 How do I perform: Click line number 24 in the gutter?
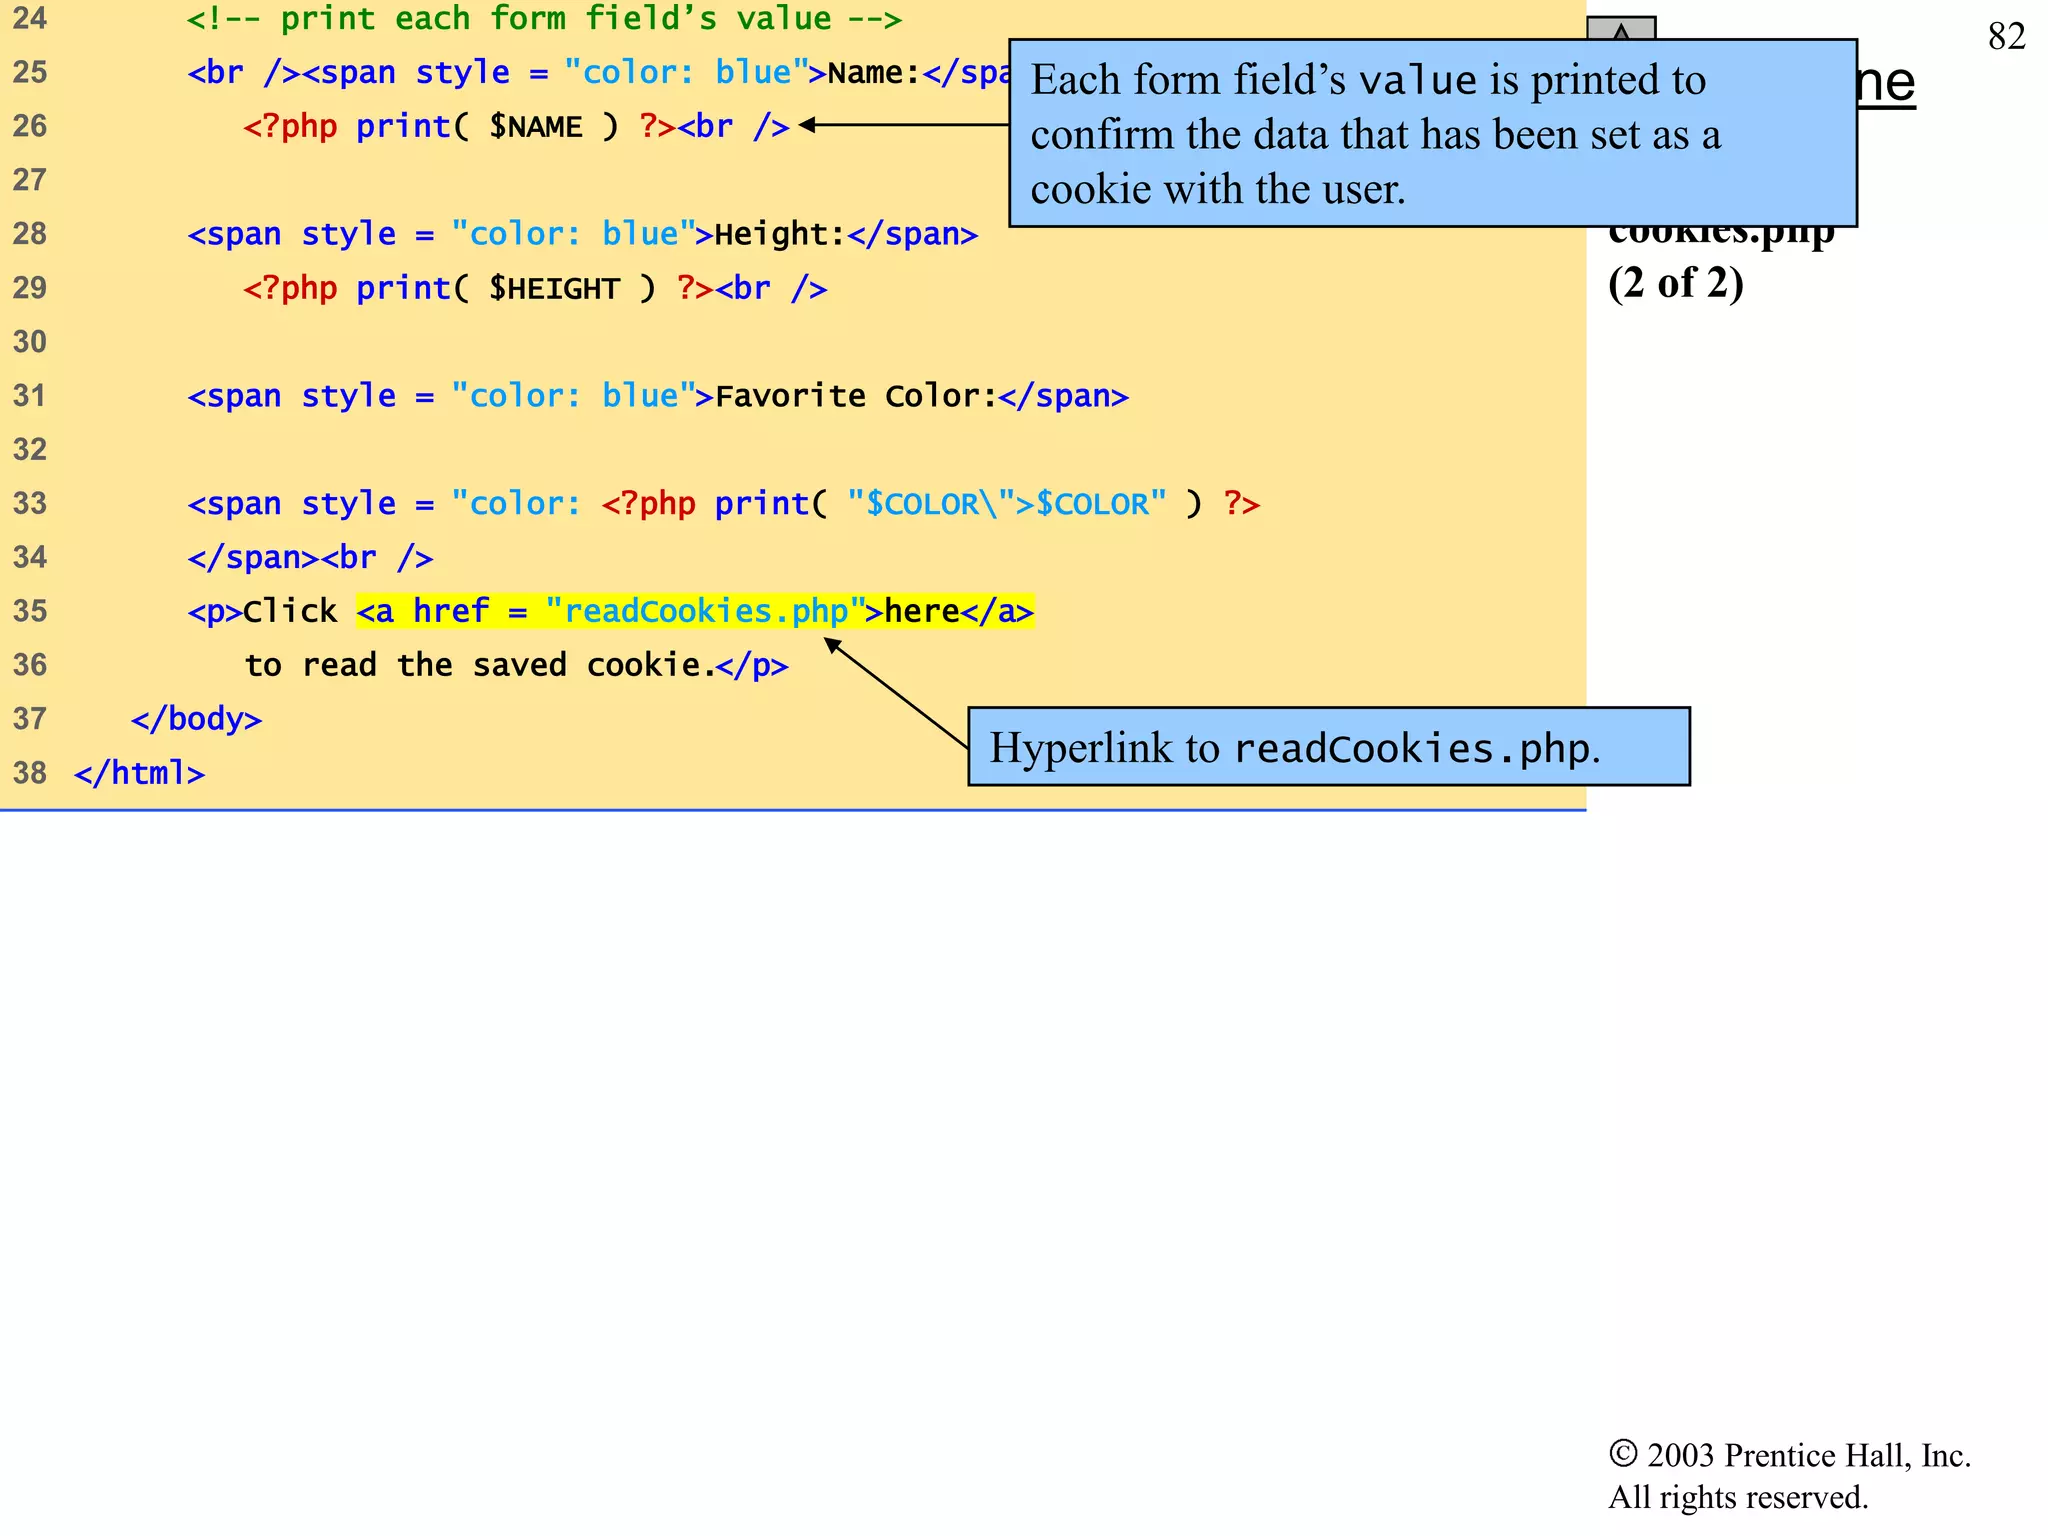tap(30, 19)
